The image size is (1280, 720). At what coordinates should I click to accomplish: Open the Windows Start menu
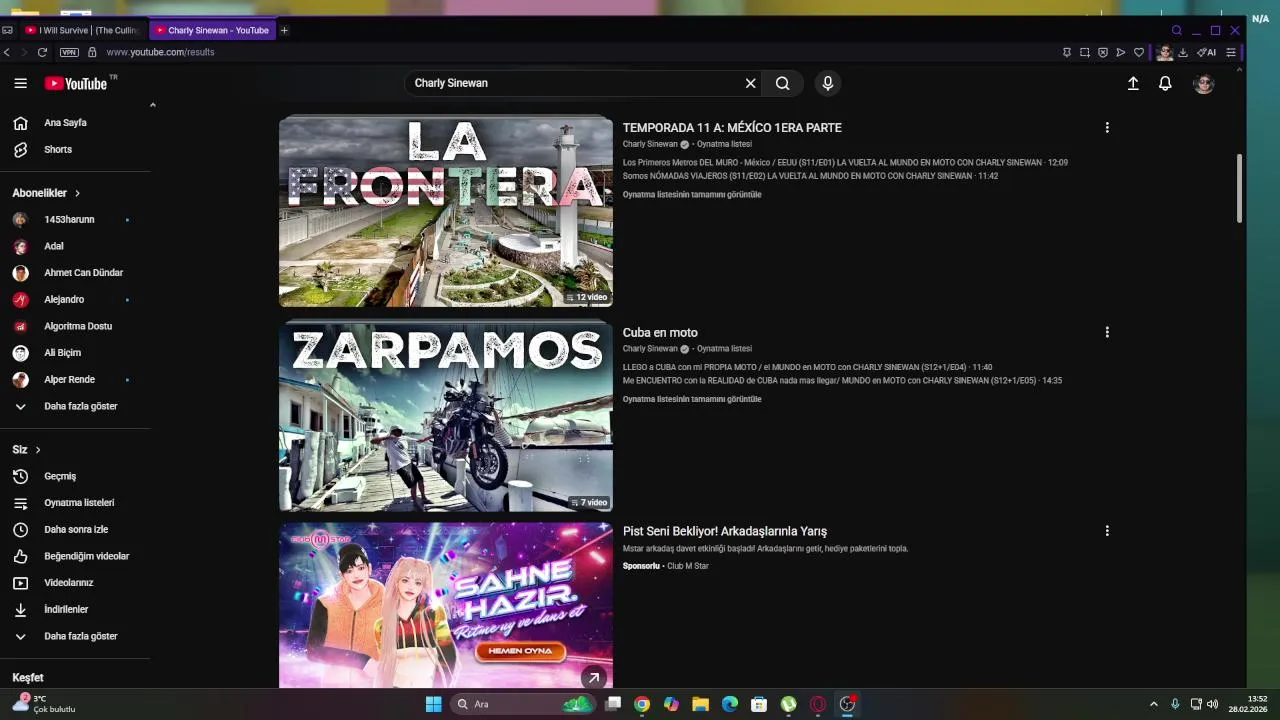point(433,704)
